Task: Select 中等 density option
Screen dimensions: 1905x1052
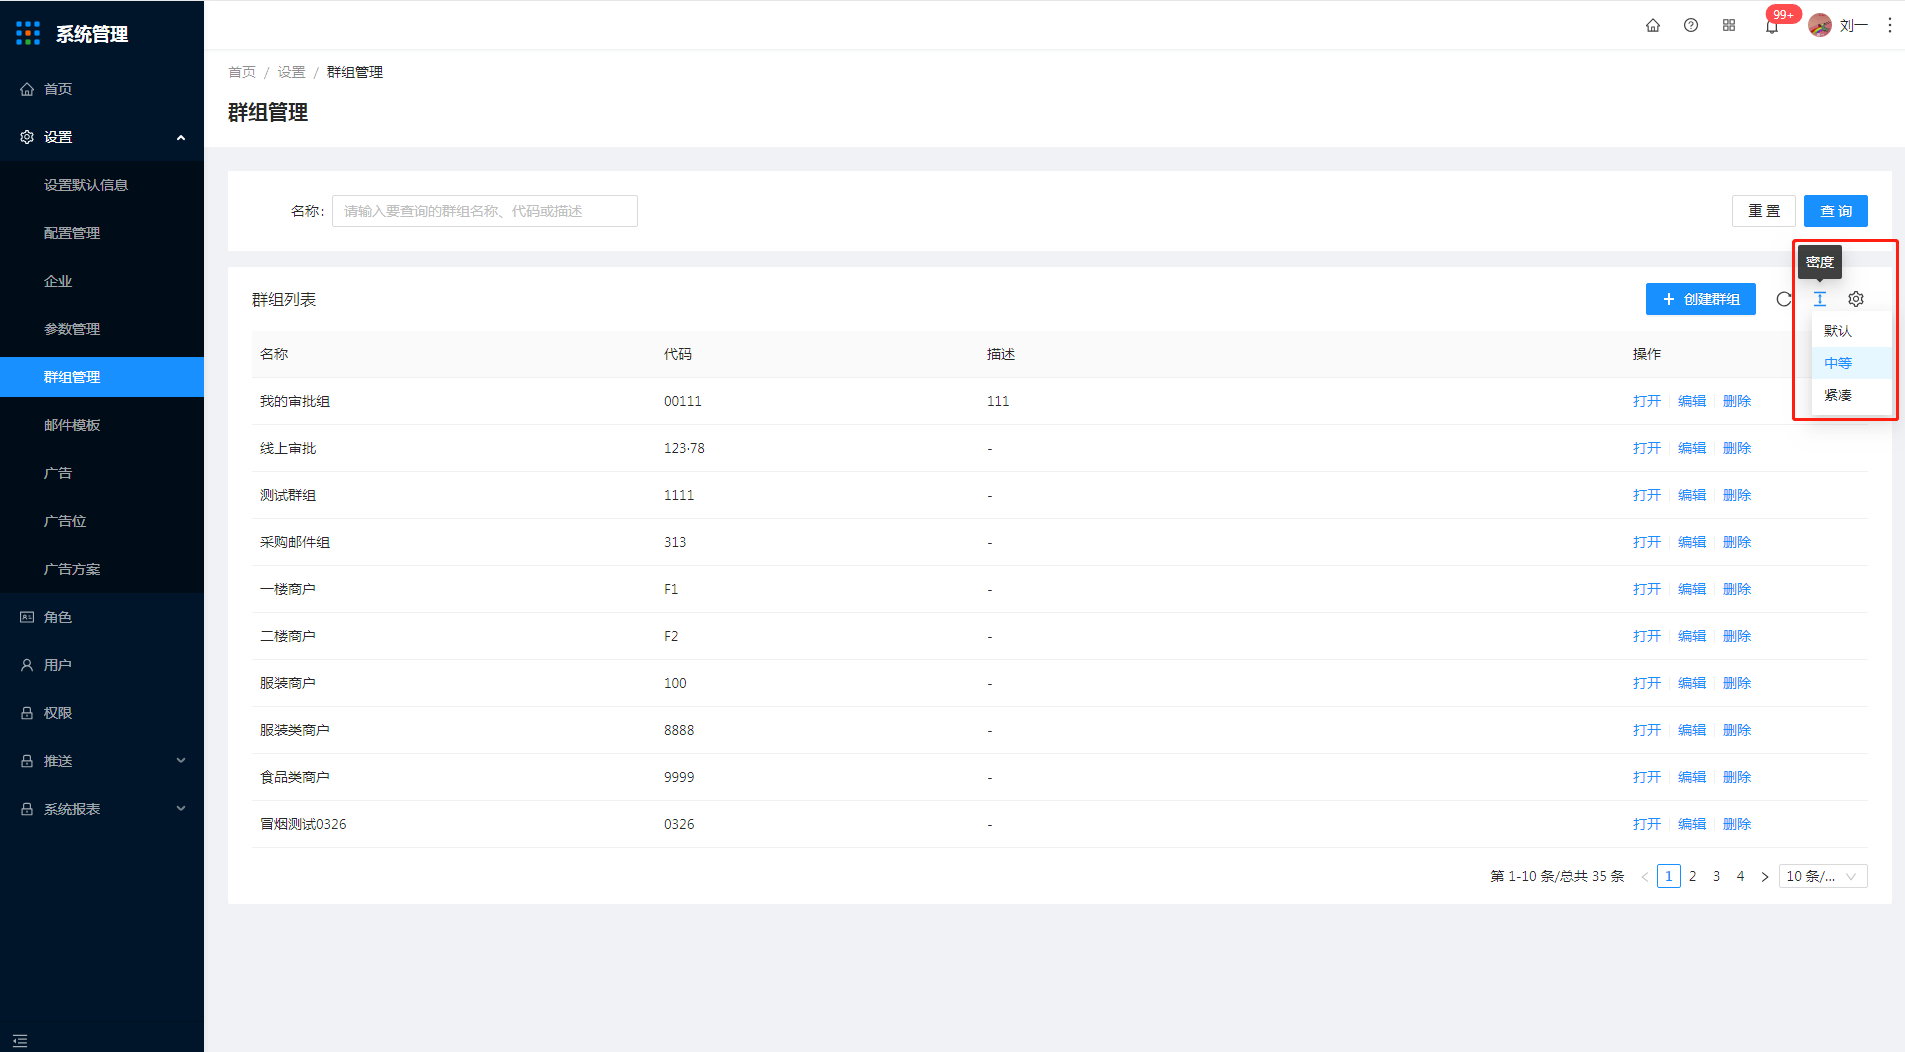Action: [x=1851, y=363]
